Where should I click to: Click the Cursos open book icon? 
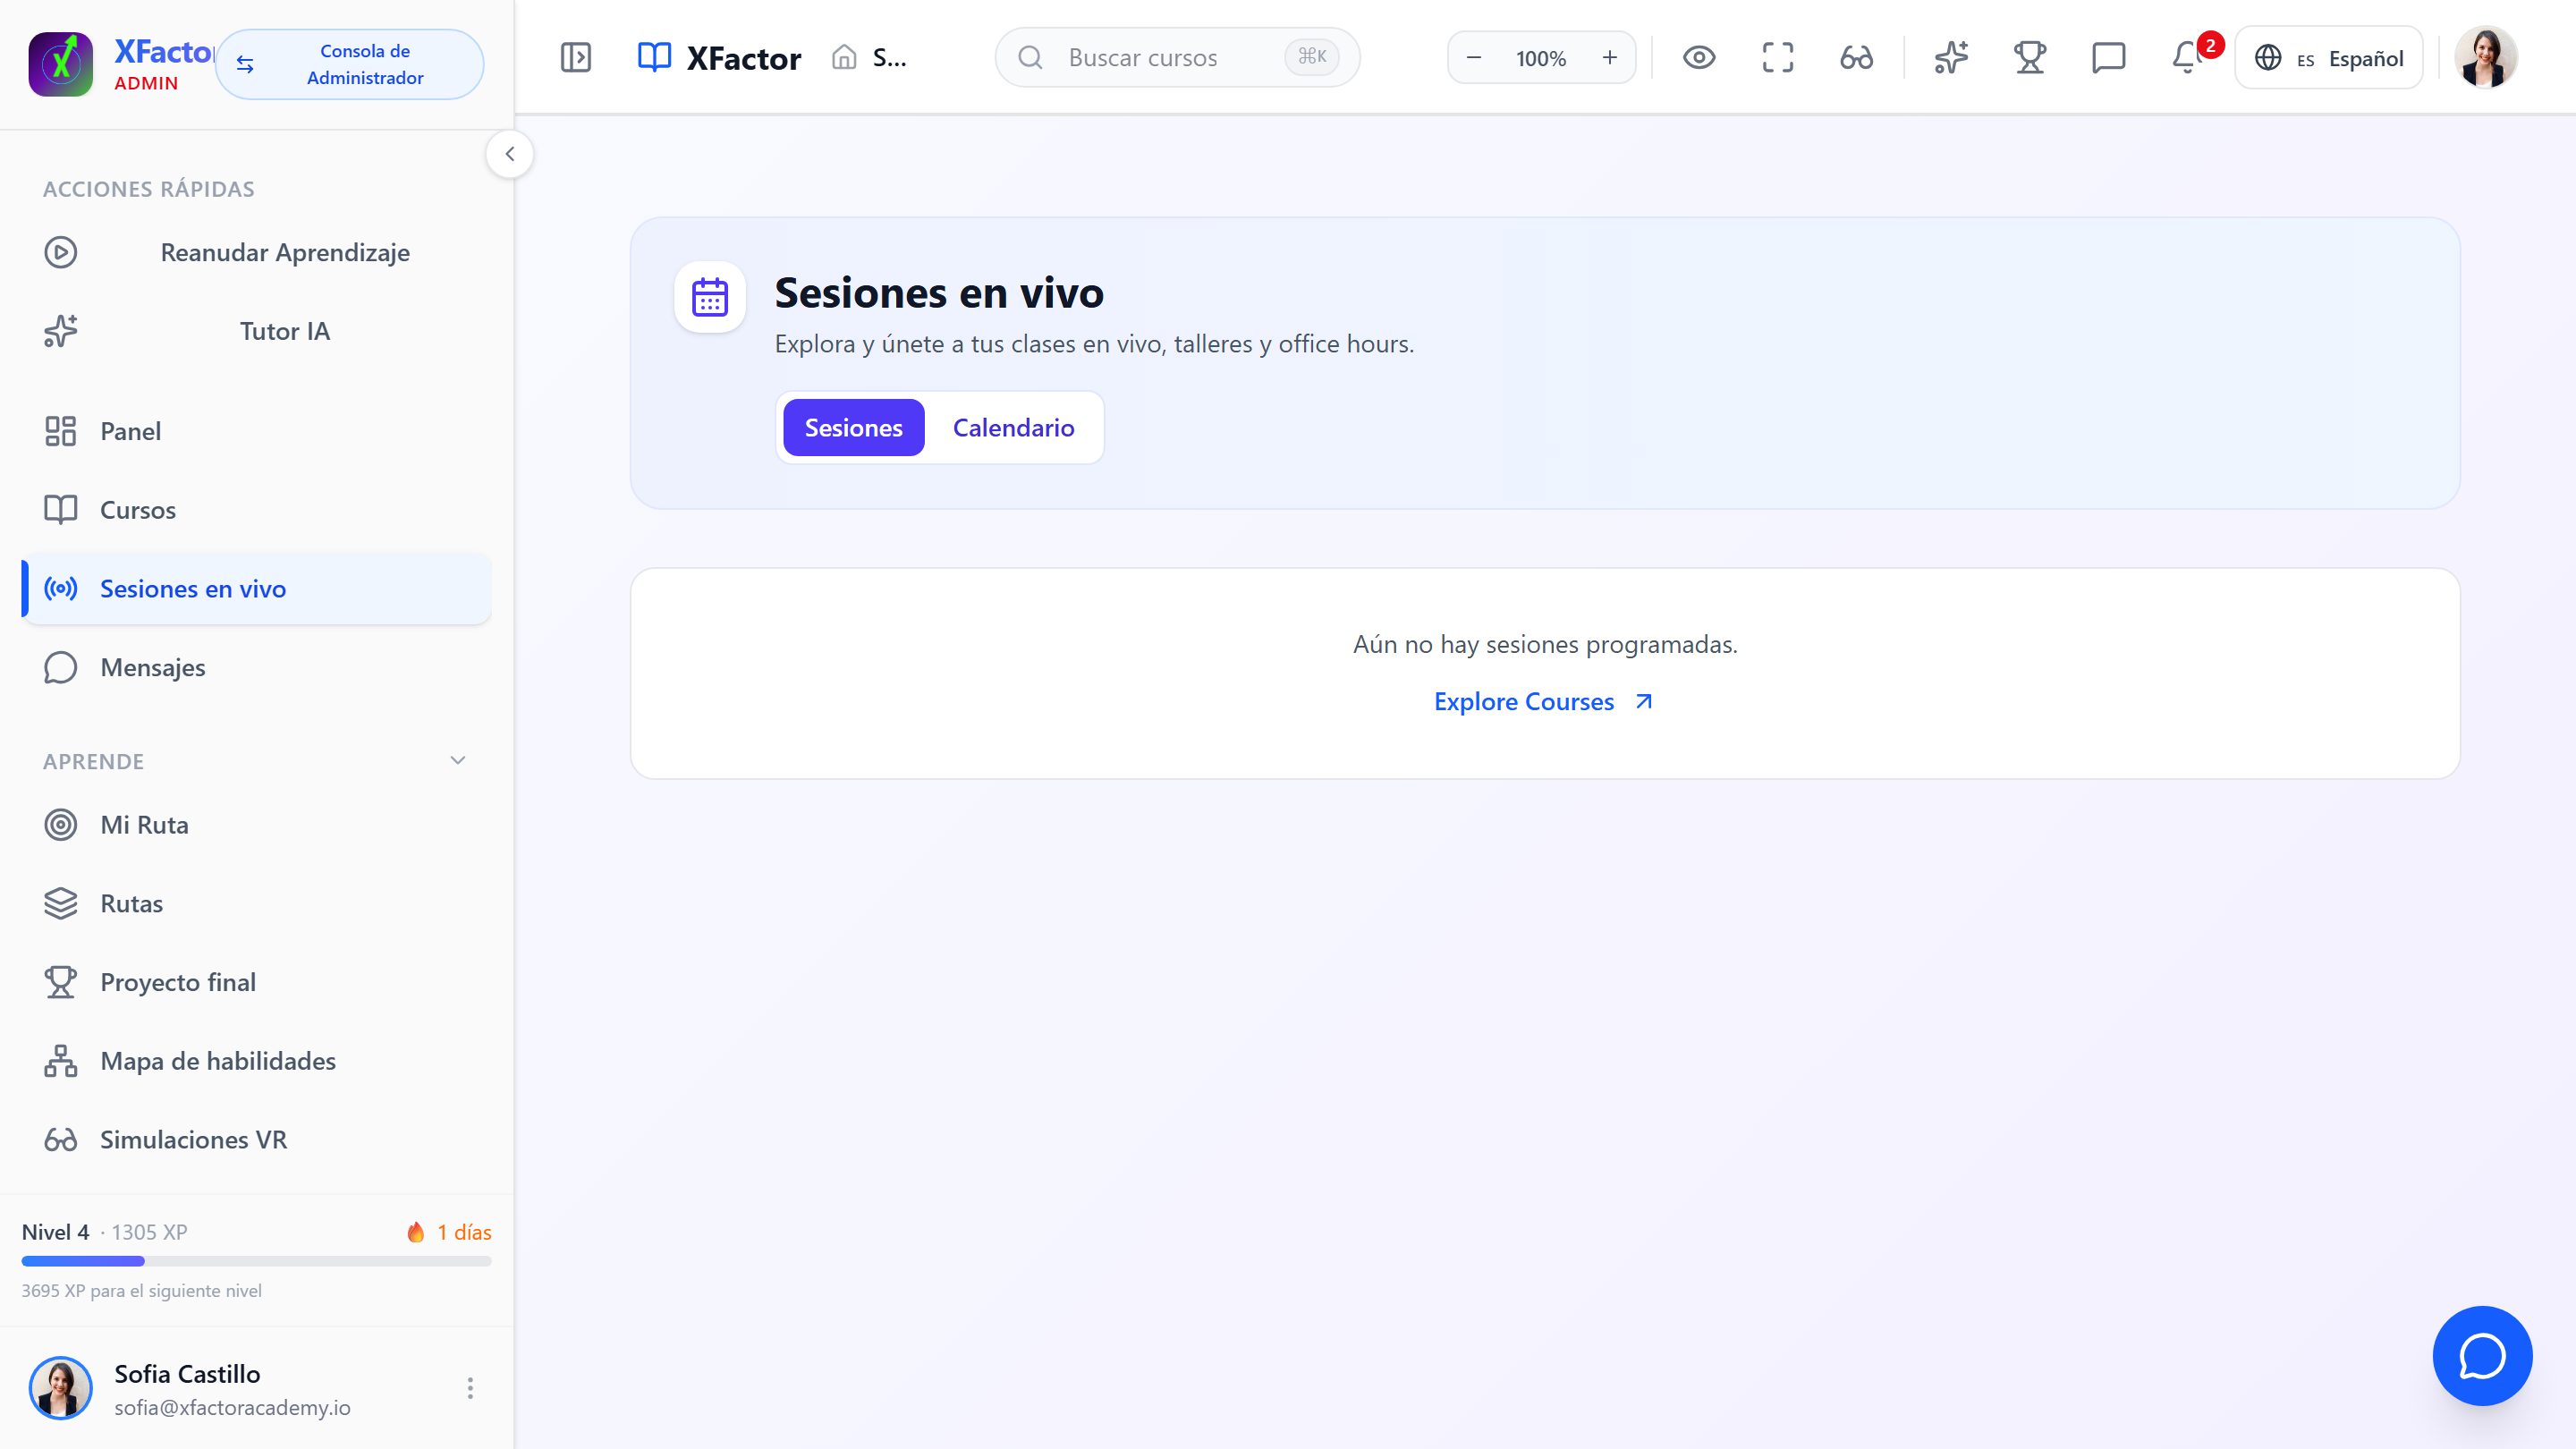(x=60, y=510)
